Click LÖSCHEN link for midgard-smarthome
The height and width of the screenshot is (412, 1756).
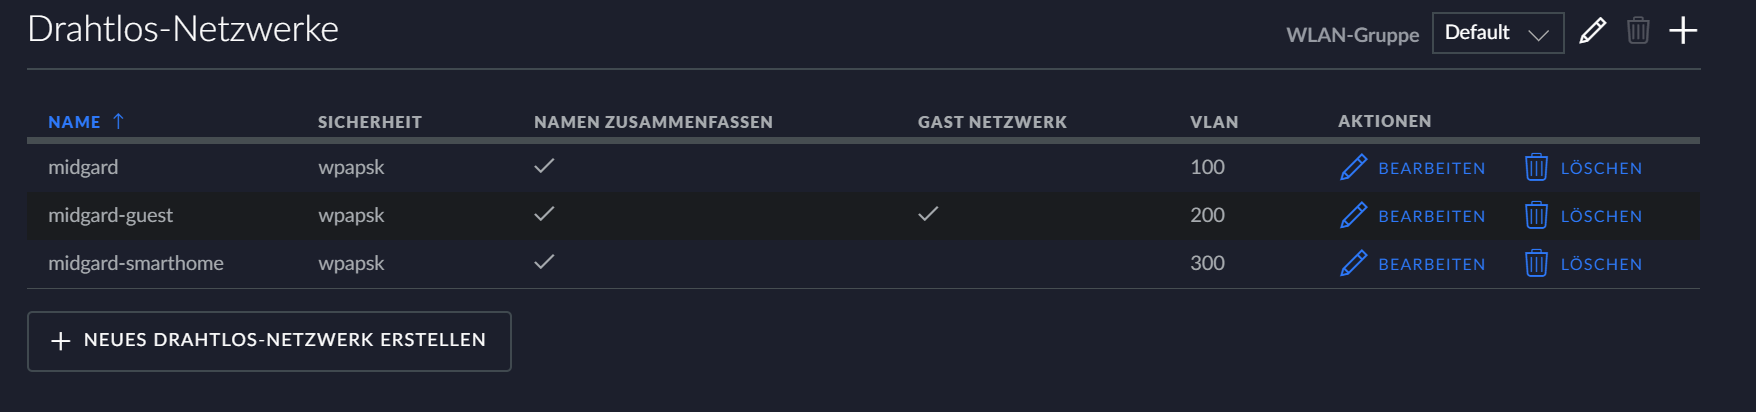[1601, 264]
